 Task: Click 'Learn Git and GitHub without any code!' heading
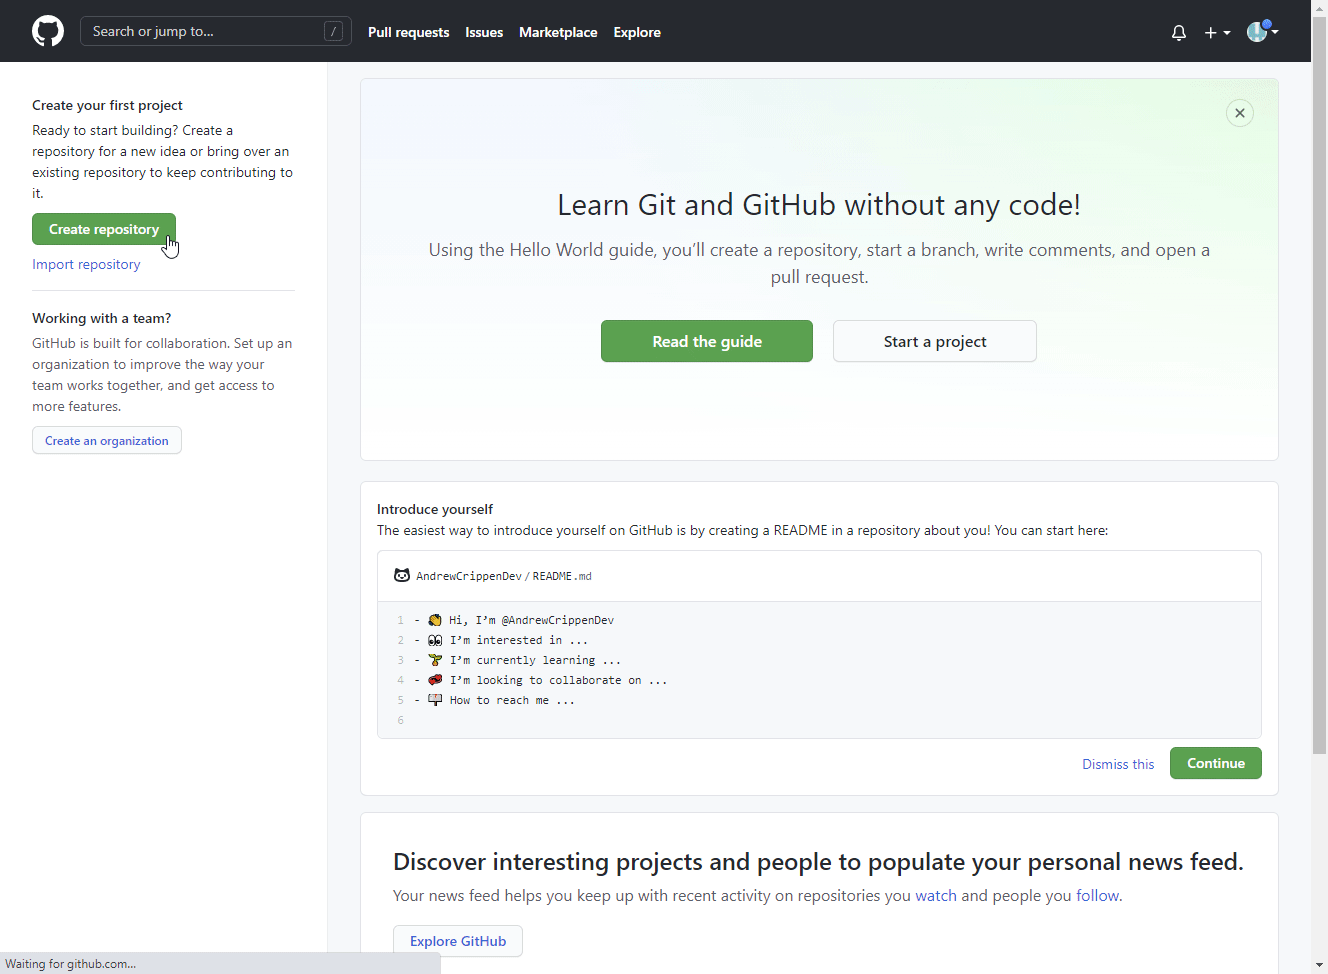point(819,205)
